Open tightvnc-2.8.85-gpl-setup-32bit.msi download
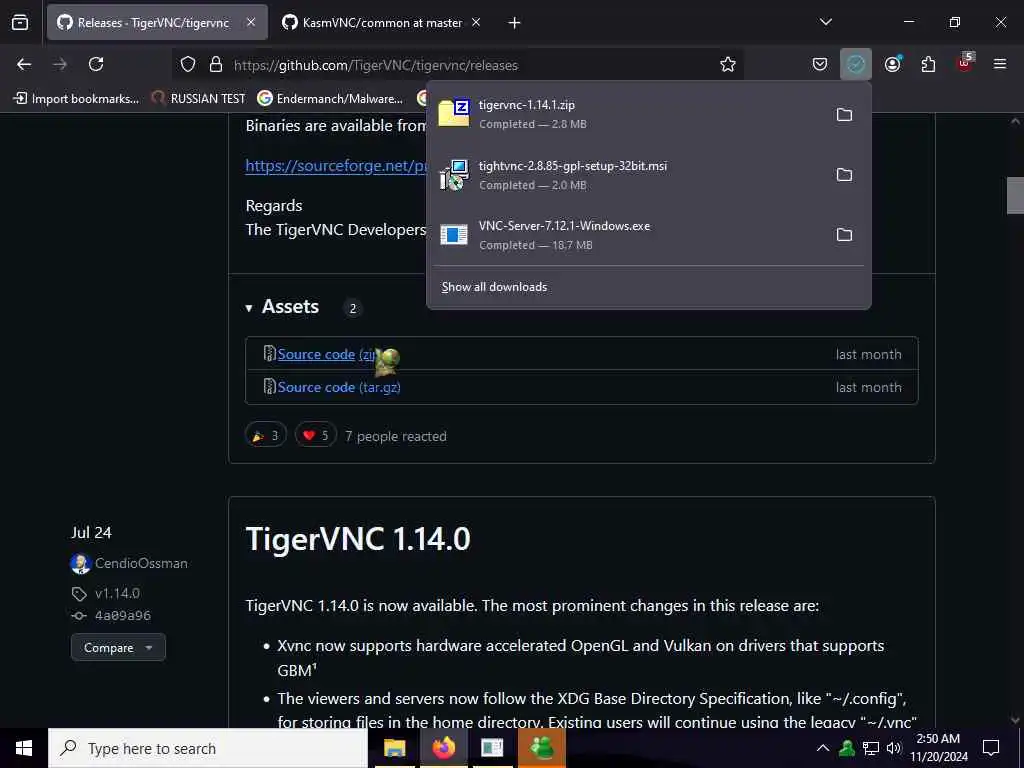Image resolution: width=1024 pixels, height=768 pixels. 627,174
